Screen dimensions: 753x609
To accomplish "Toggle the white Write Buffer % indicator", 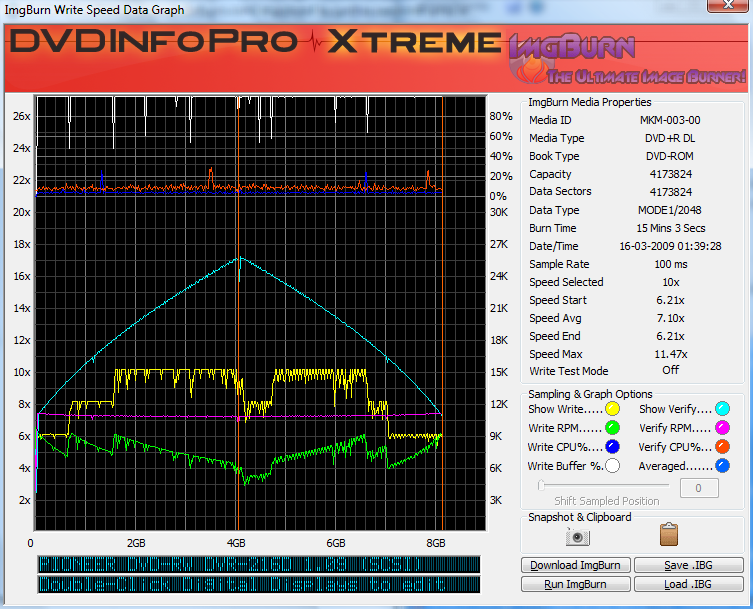I will [612, 466].
